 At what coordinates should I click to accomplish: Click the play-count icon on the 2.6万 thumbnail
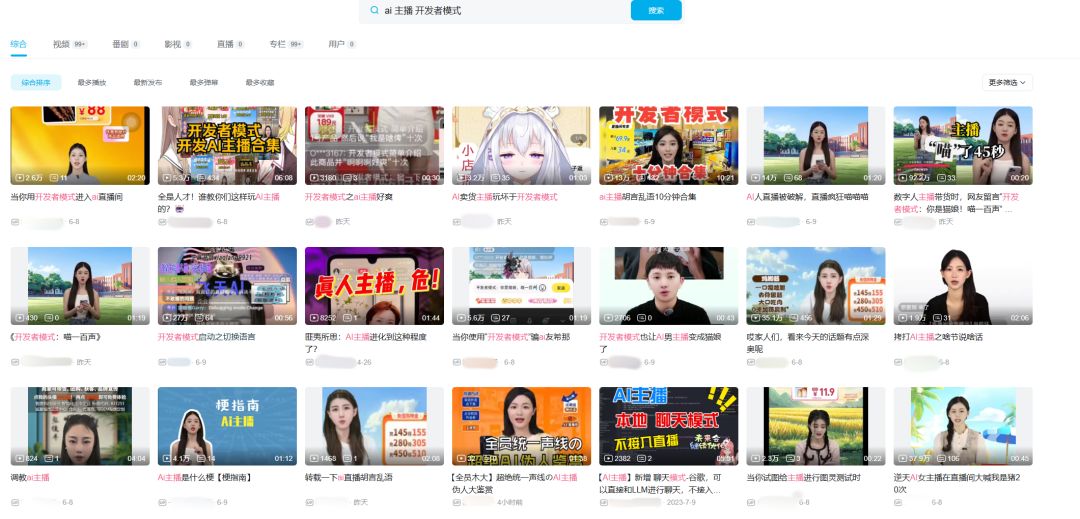(x=19, y=178)
